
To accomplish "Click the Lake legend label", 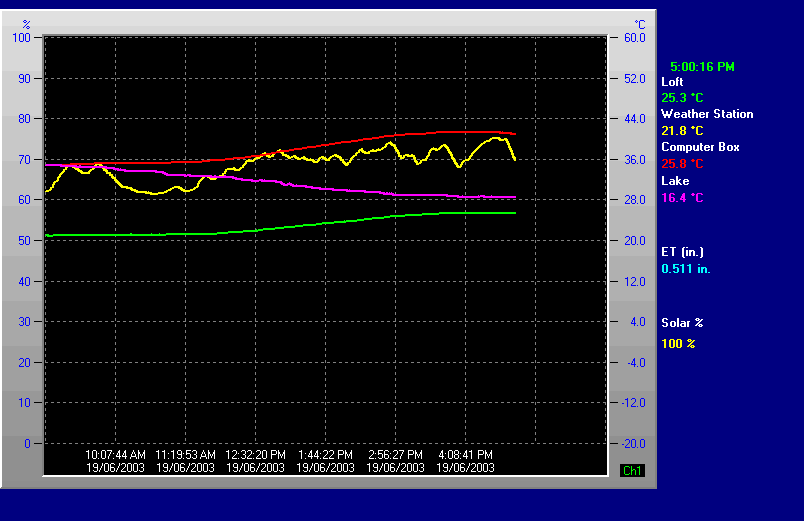I will (x=674, y=181).
